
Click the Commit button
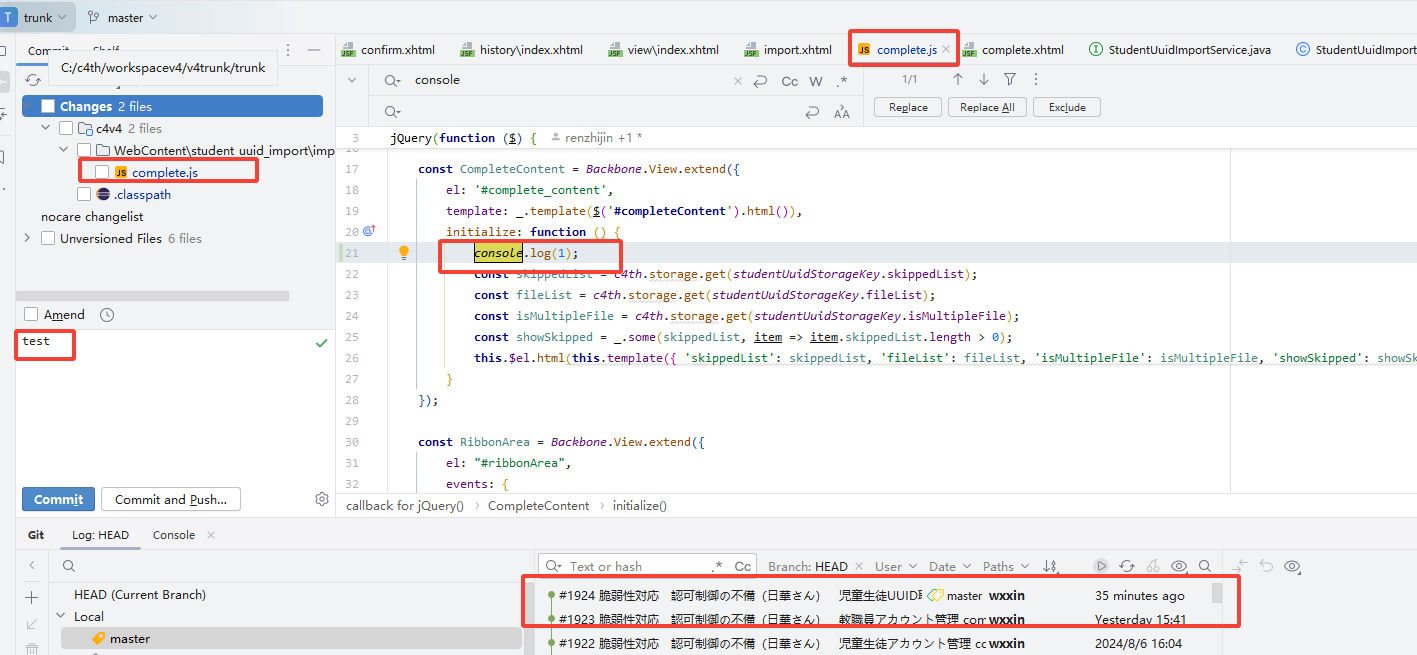tap(58, 499)
